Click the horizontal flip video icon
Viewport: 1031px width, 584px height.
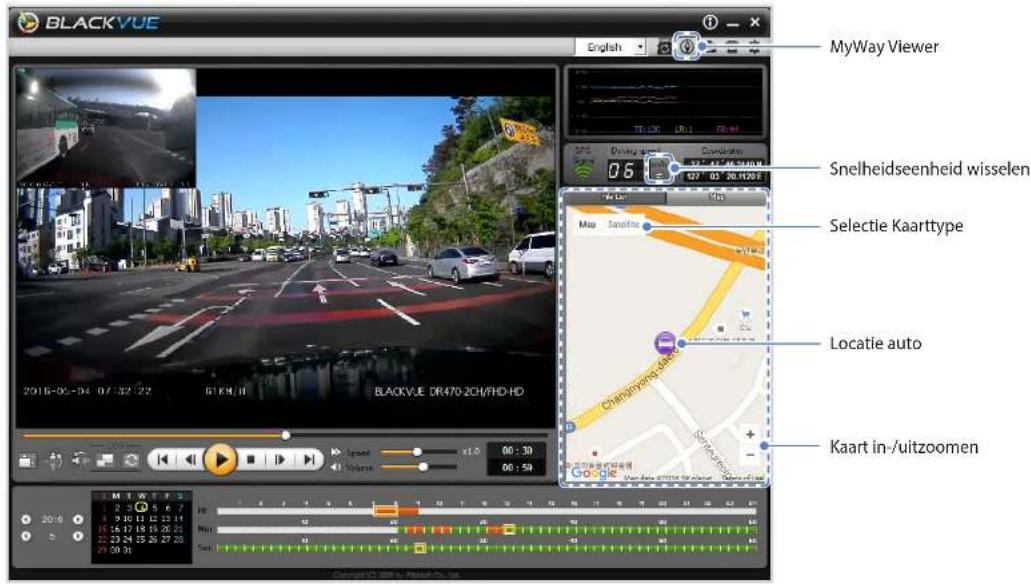80,460
